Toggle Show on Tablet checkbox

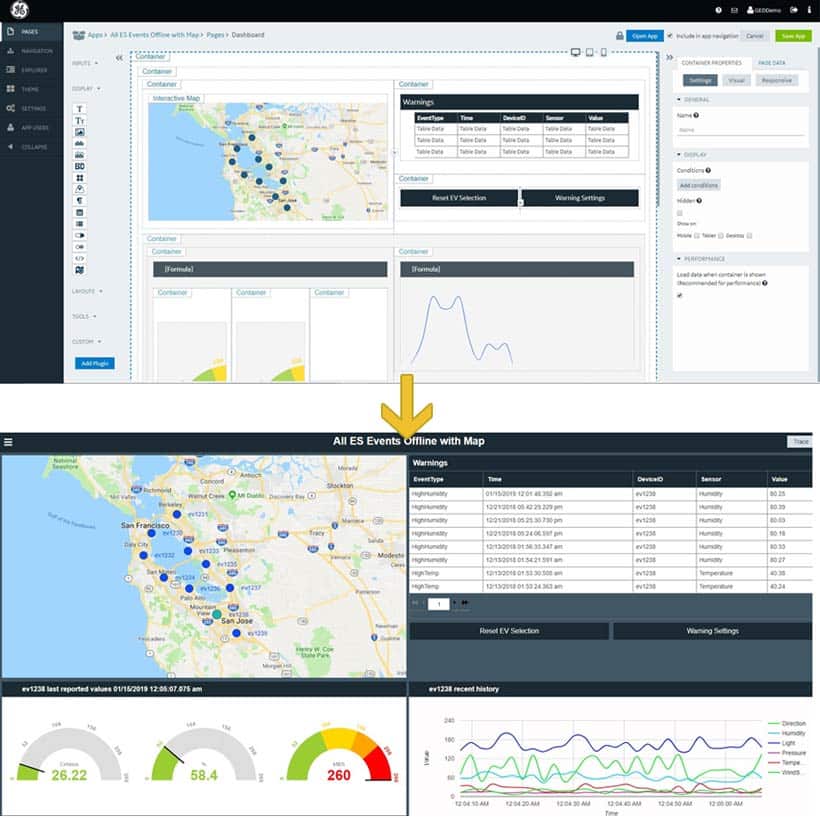tap(721, 236)
